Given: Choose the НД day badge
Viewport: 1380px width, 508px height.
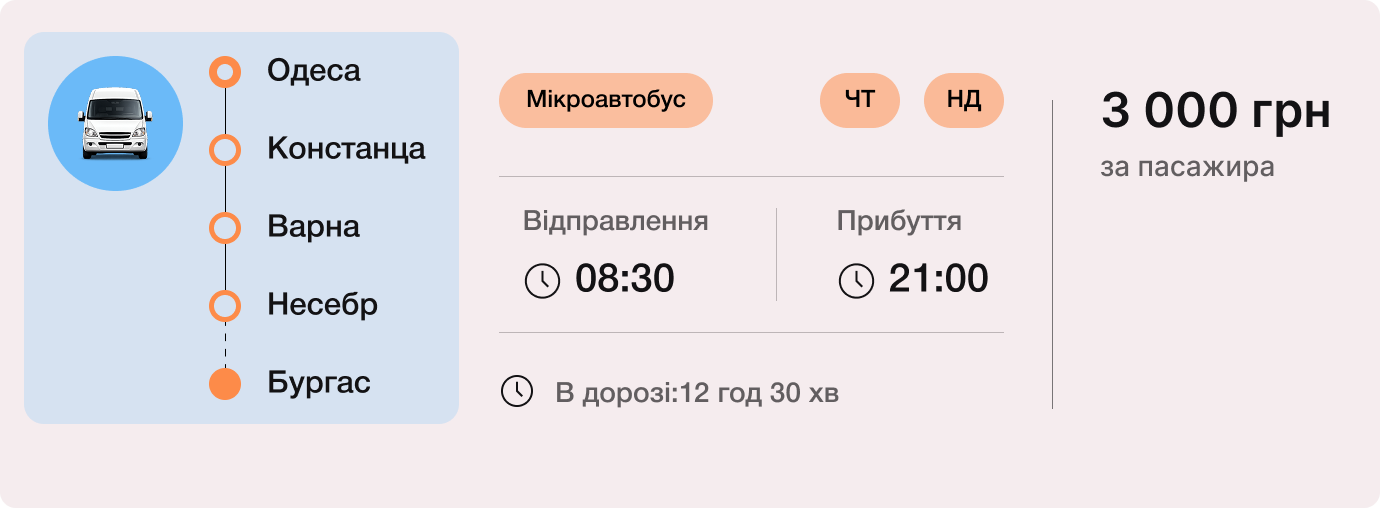Looking at the screenshot, I should tap(964, 100).
